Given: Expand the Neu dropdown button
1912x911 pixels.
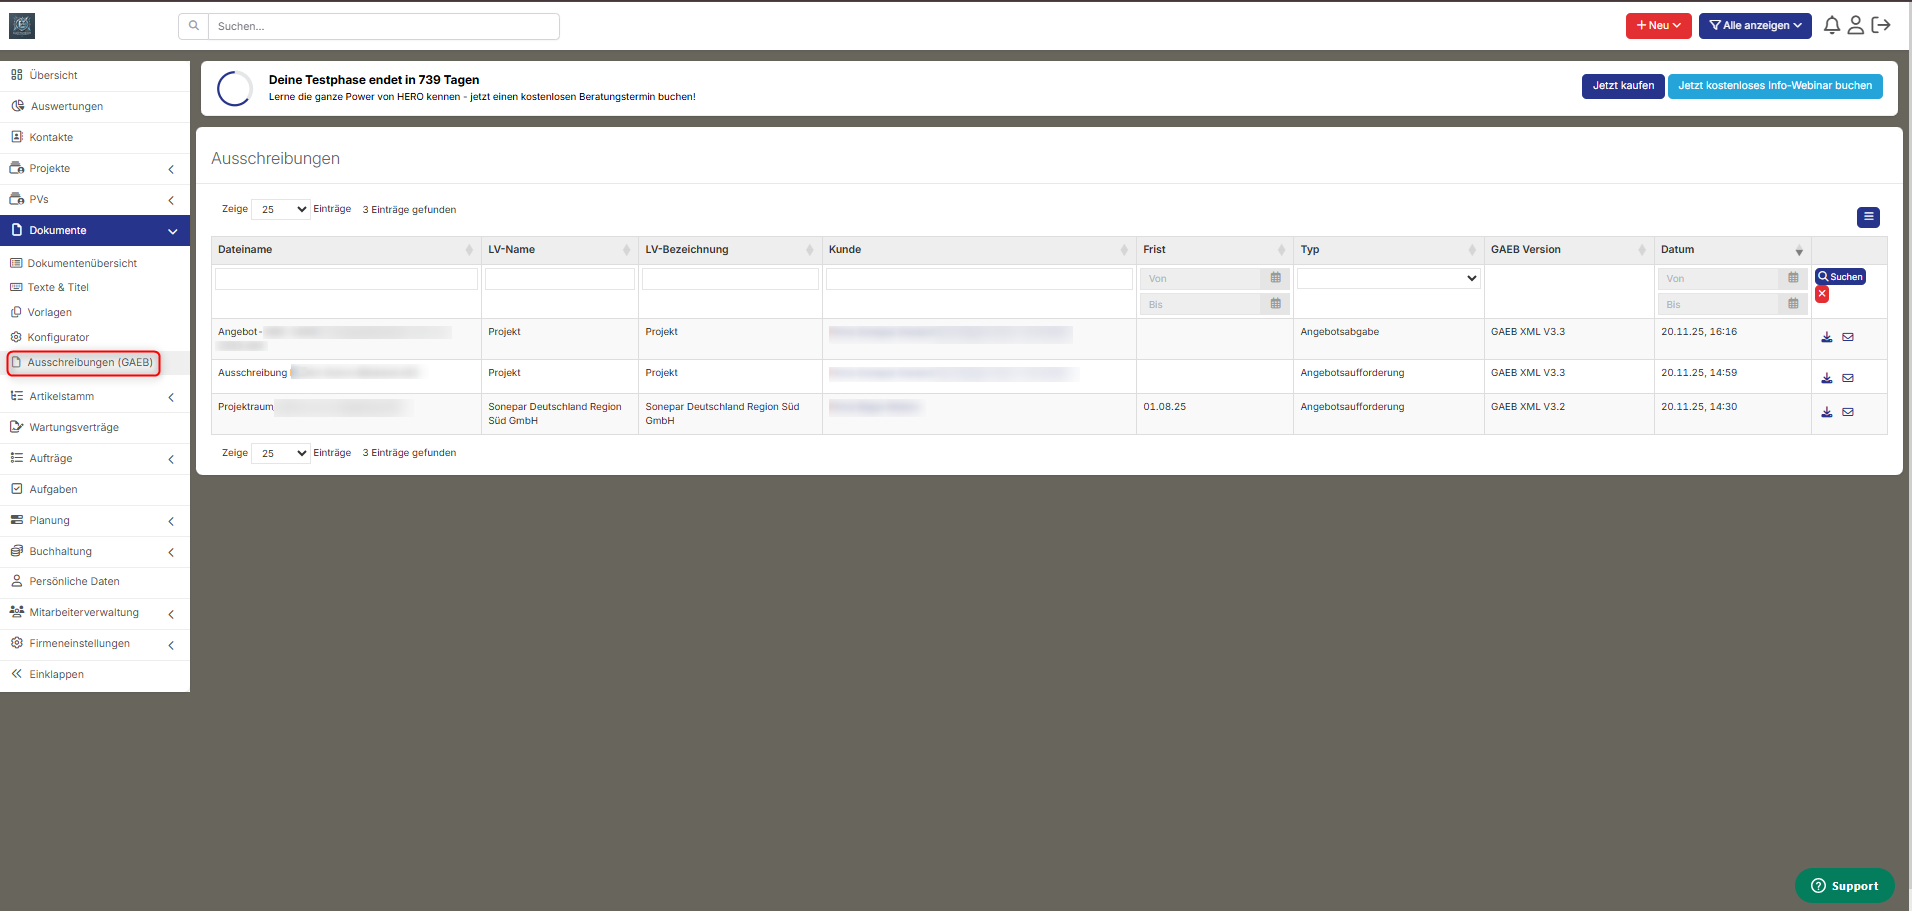Looking at the screenshot, I should pyautogui.click(x=1658, y=26).
